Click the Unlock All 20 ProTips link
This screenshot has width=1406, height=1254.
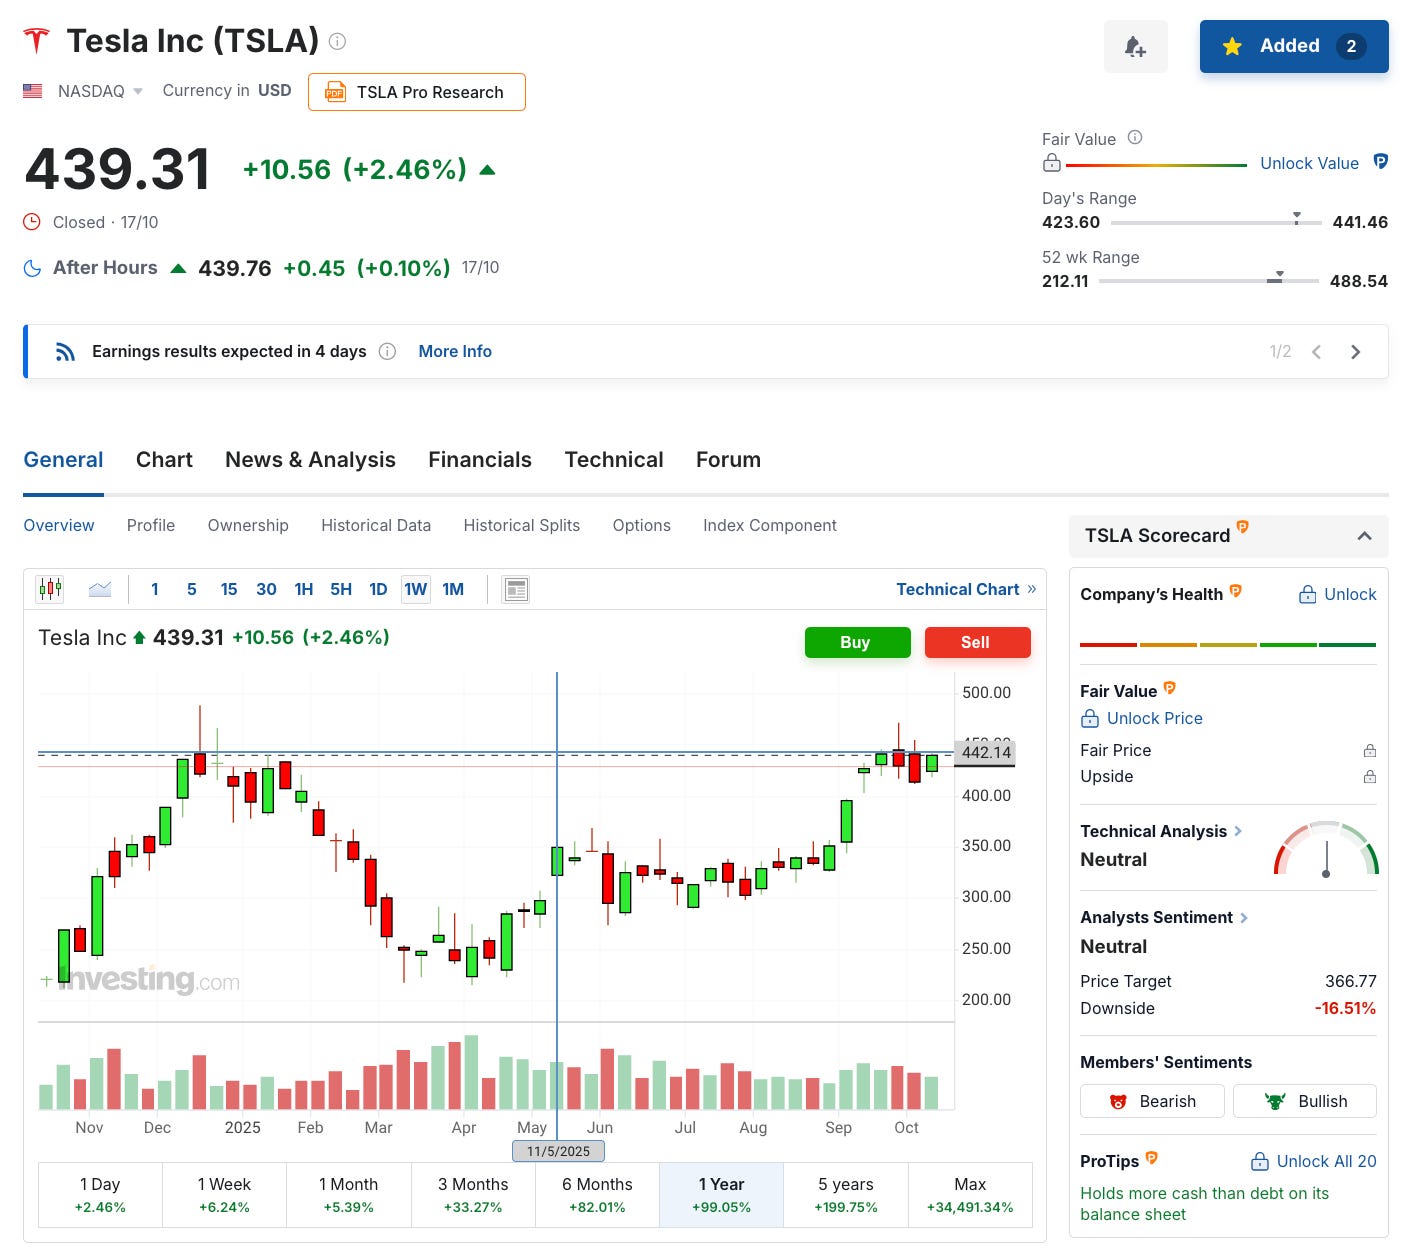tap(1314, 1161)
